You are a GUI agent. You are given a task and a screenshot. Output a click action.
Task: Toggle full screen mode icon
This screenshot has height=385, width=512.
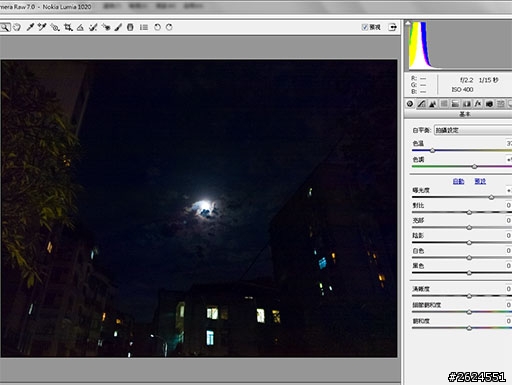[393, 27]
